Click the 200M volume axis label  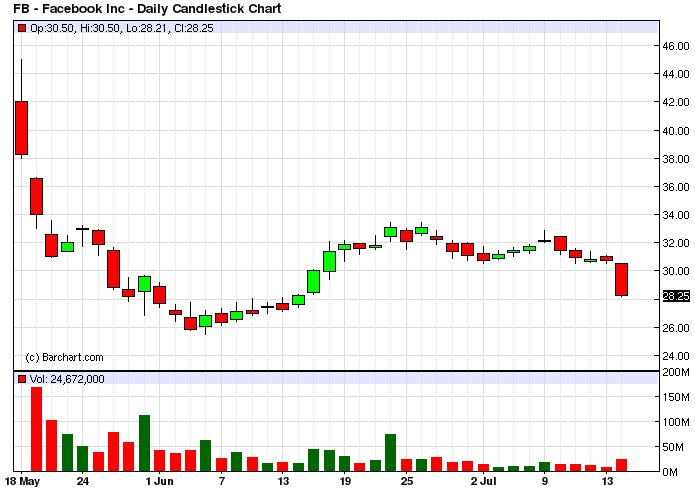pos(676,372)
